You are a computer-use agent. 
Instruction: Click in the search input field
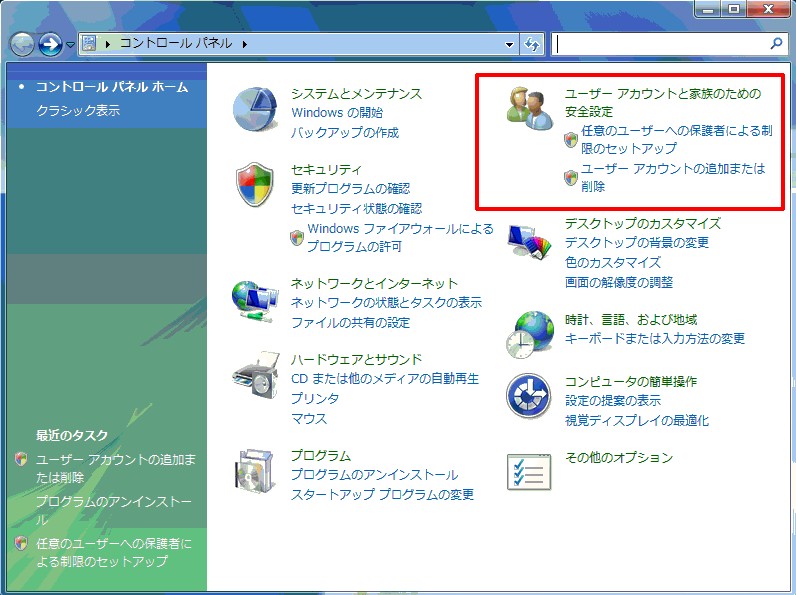[660, 45]
